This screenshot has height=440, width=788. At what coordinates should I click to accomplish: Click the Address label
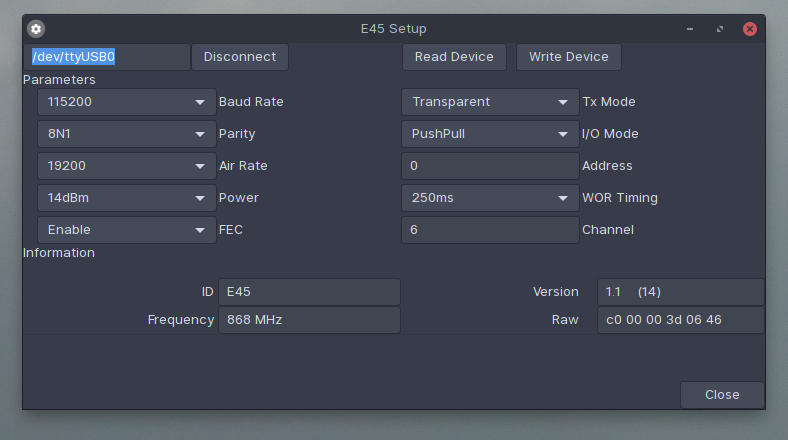[x=607, y=166]
